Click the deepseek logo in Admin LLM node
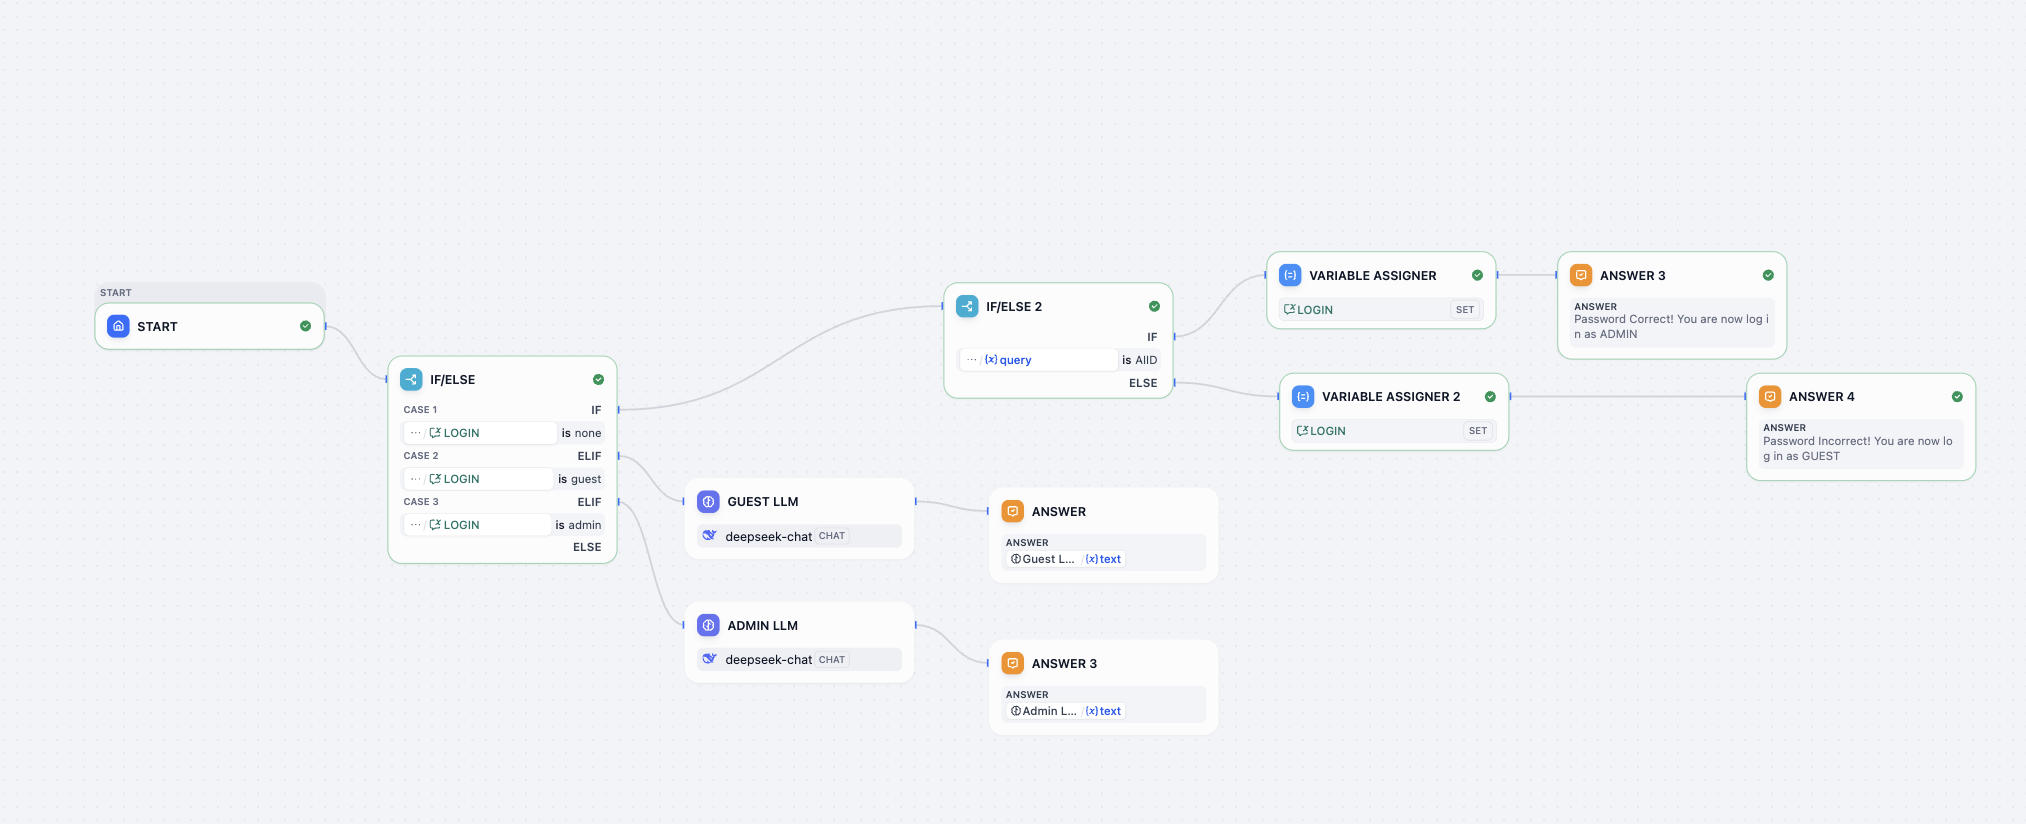 [709, 659]
